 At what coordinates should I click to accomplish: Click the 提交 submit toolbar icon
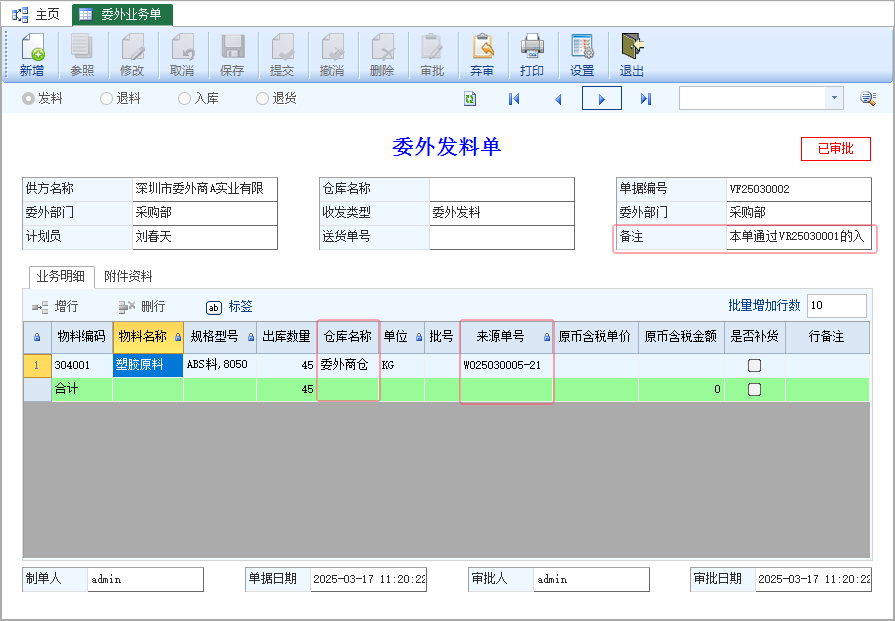click(x=282, y=47)
